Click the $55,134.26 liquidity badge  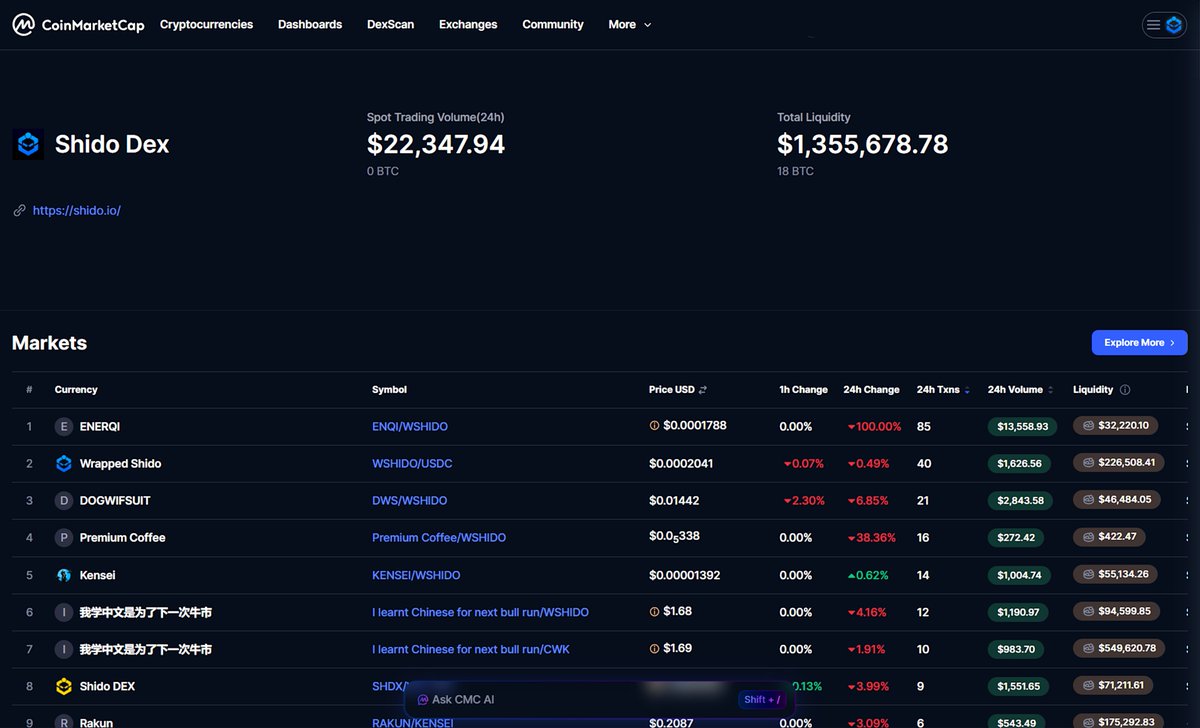point(1116,574)
